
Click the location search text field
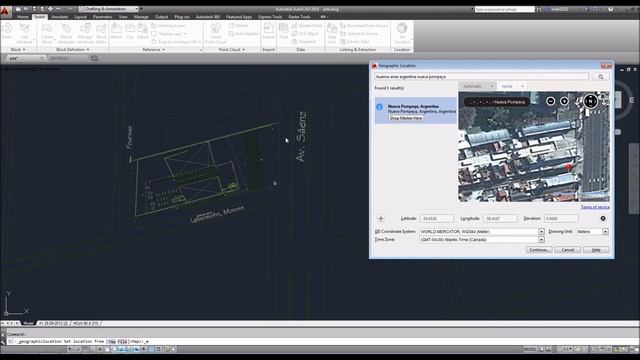[482, 77]
